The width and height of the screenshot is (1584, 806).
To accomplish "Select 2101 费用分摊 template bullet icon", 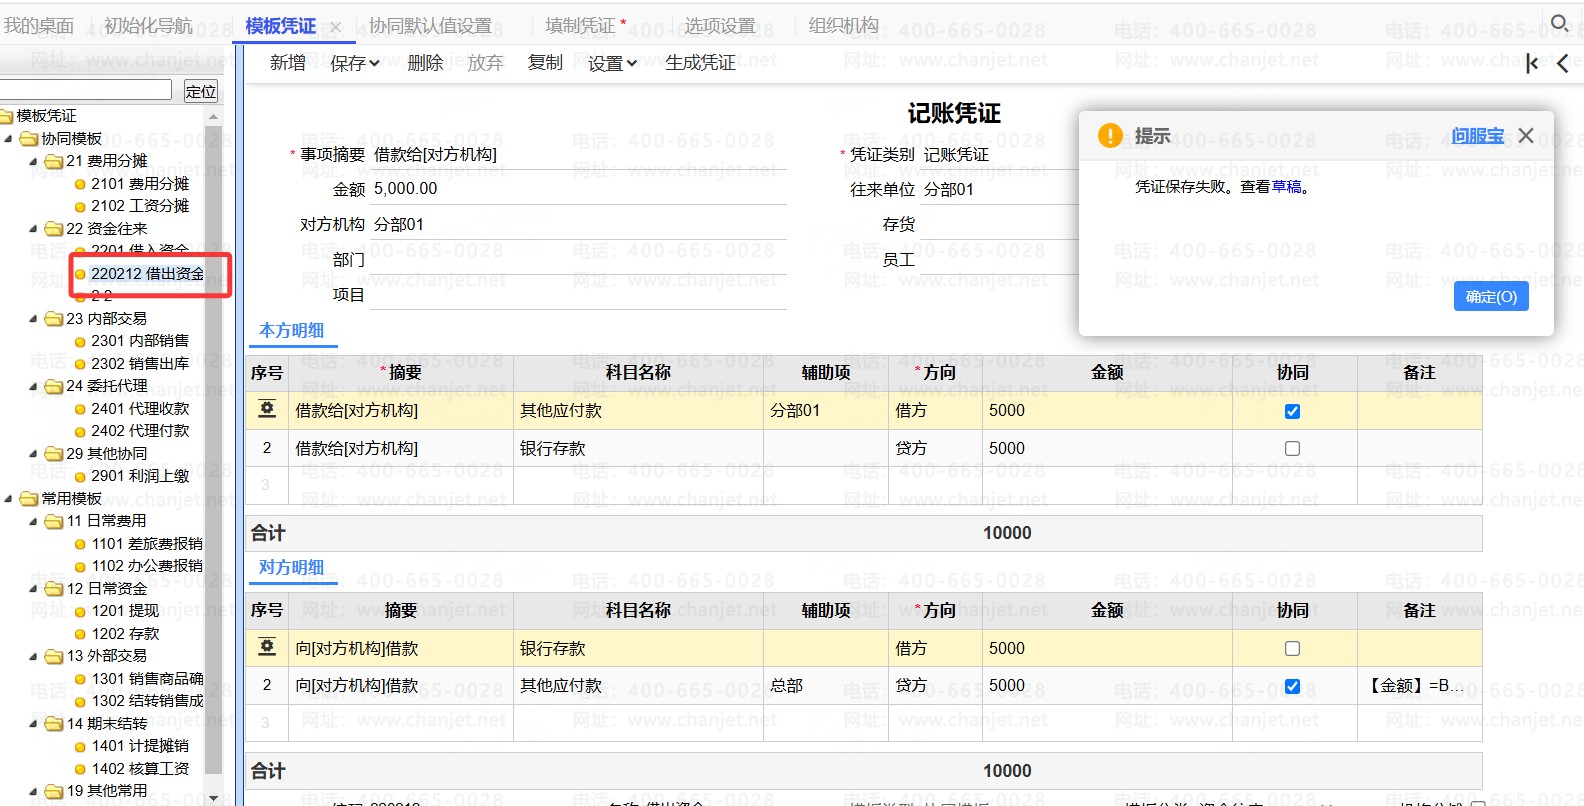I will [80, 184].
